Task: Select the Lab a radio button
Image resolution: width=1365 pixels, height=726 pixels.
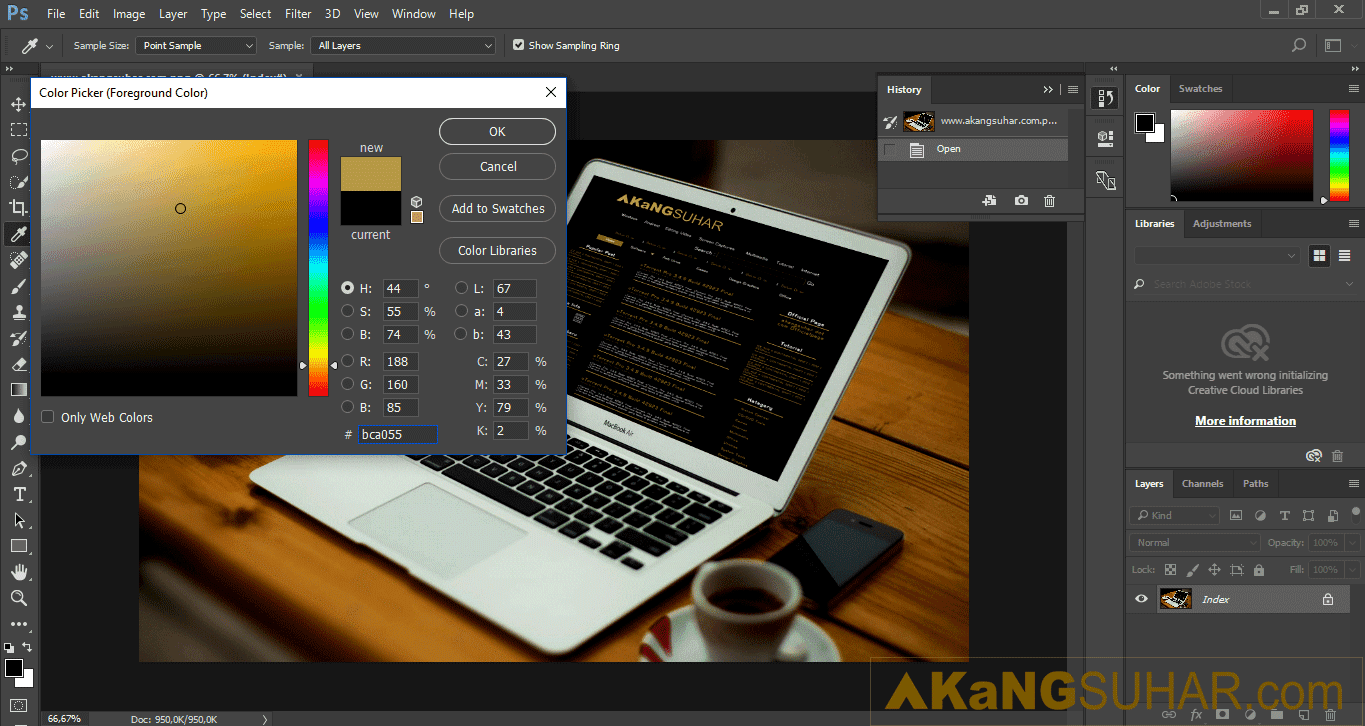Action: tap(461, 311)
